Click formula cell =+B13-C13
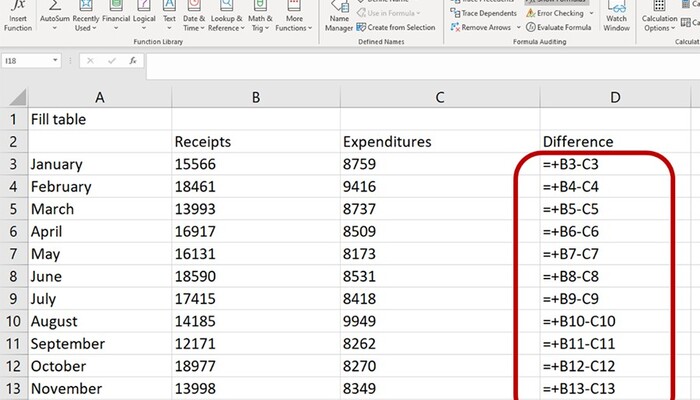 point(615,388)
